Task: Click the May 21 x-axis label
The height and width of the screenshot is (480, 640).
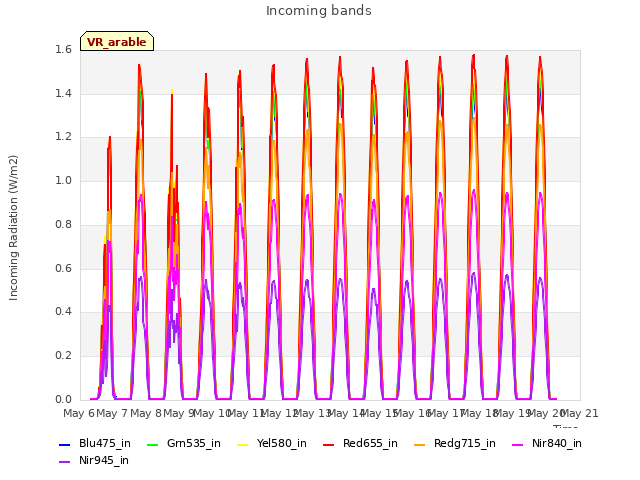Action: coord(580,413)
